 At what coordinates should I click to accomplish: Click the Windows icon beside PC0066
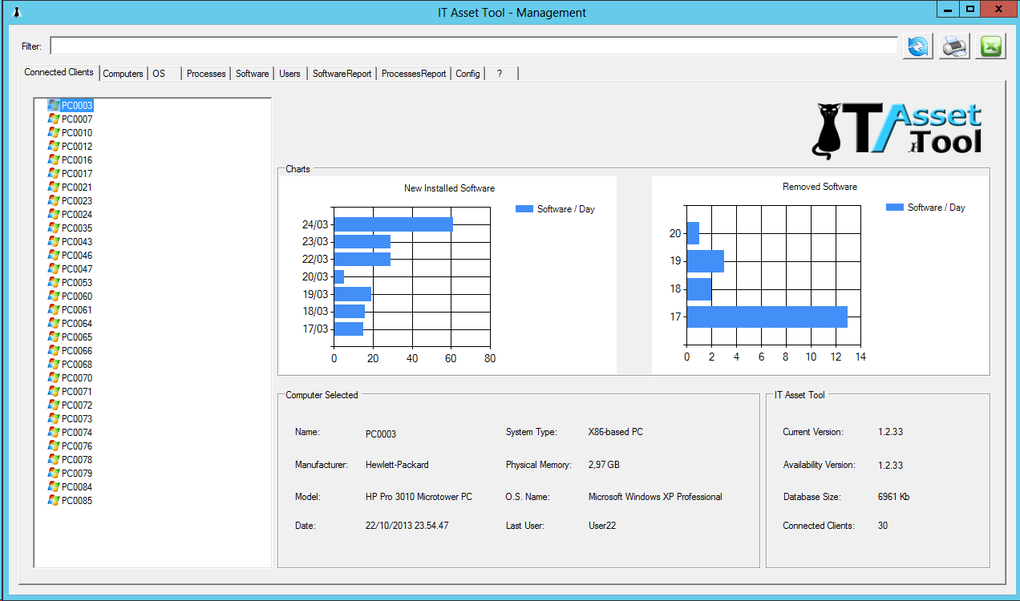coord(53,351)
